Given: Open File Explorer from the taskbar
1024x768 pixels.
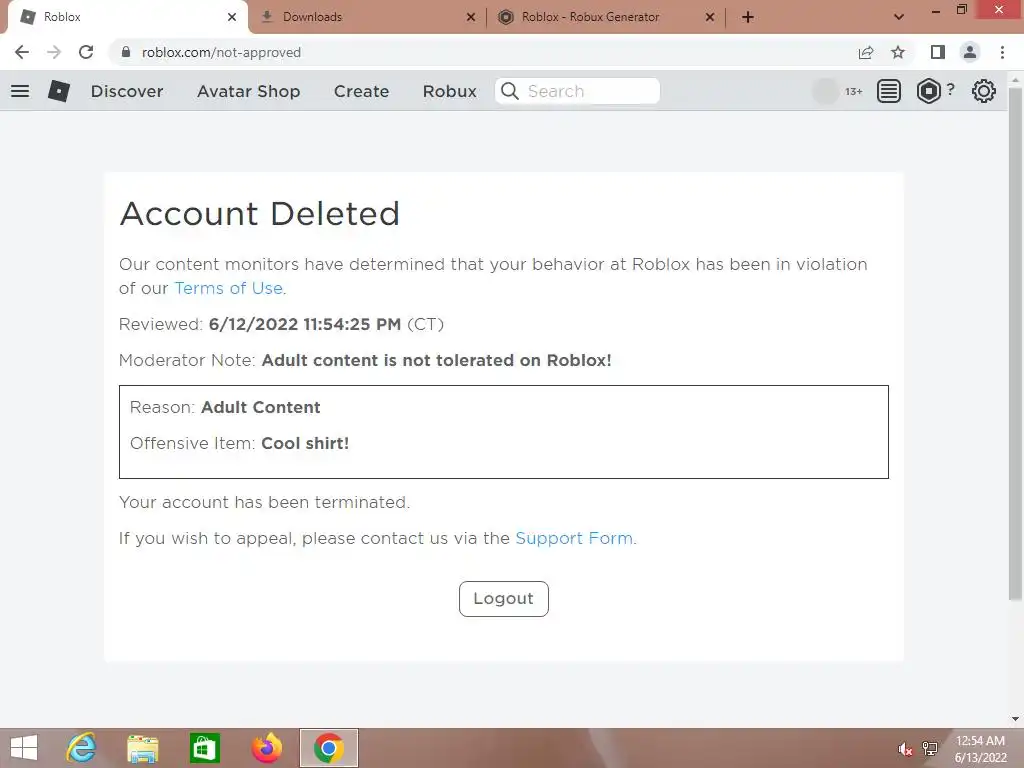Looking at the screenshot, I should (143, 748).
